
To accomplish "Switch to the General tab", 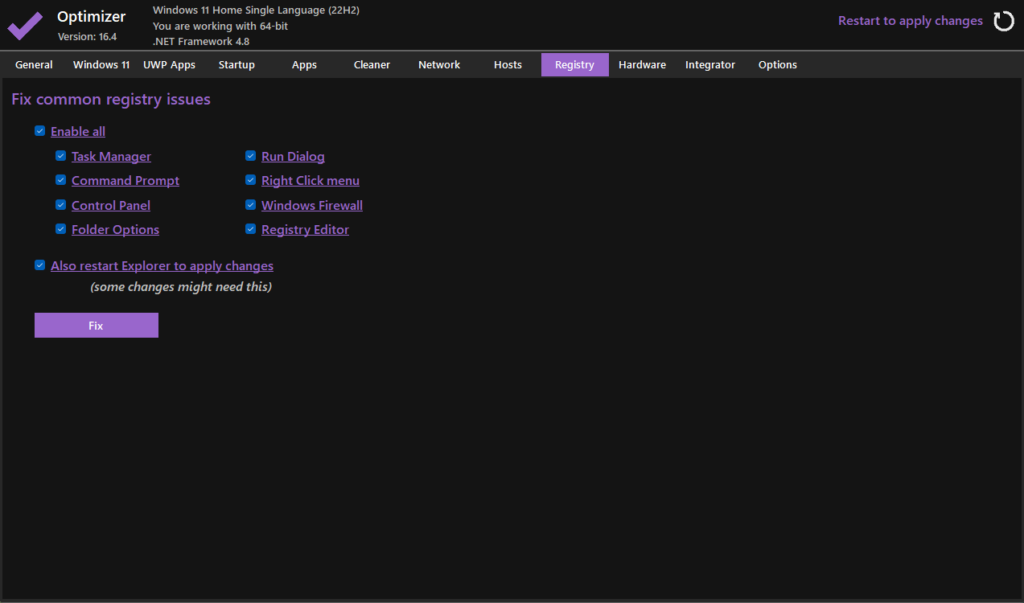I will point(34,65).
